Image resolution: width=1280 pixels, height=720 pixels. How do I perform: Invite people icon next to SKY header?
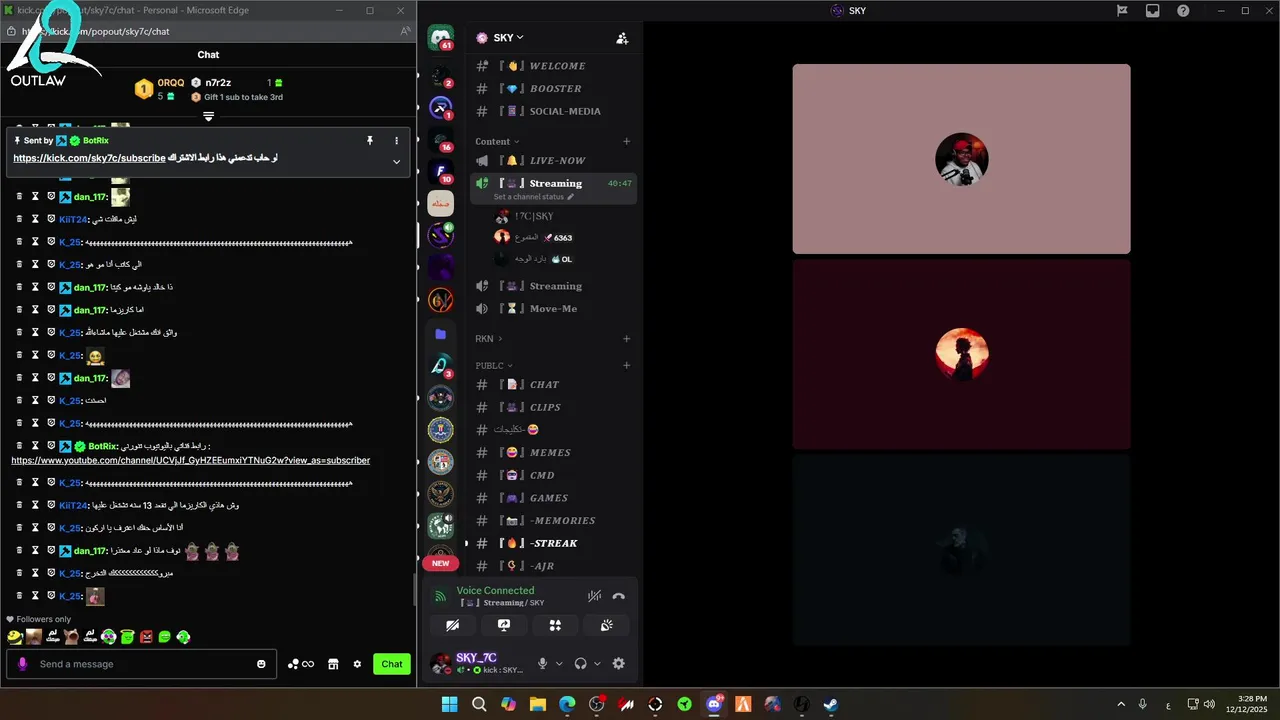622,38
